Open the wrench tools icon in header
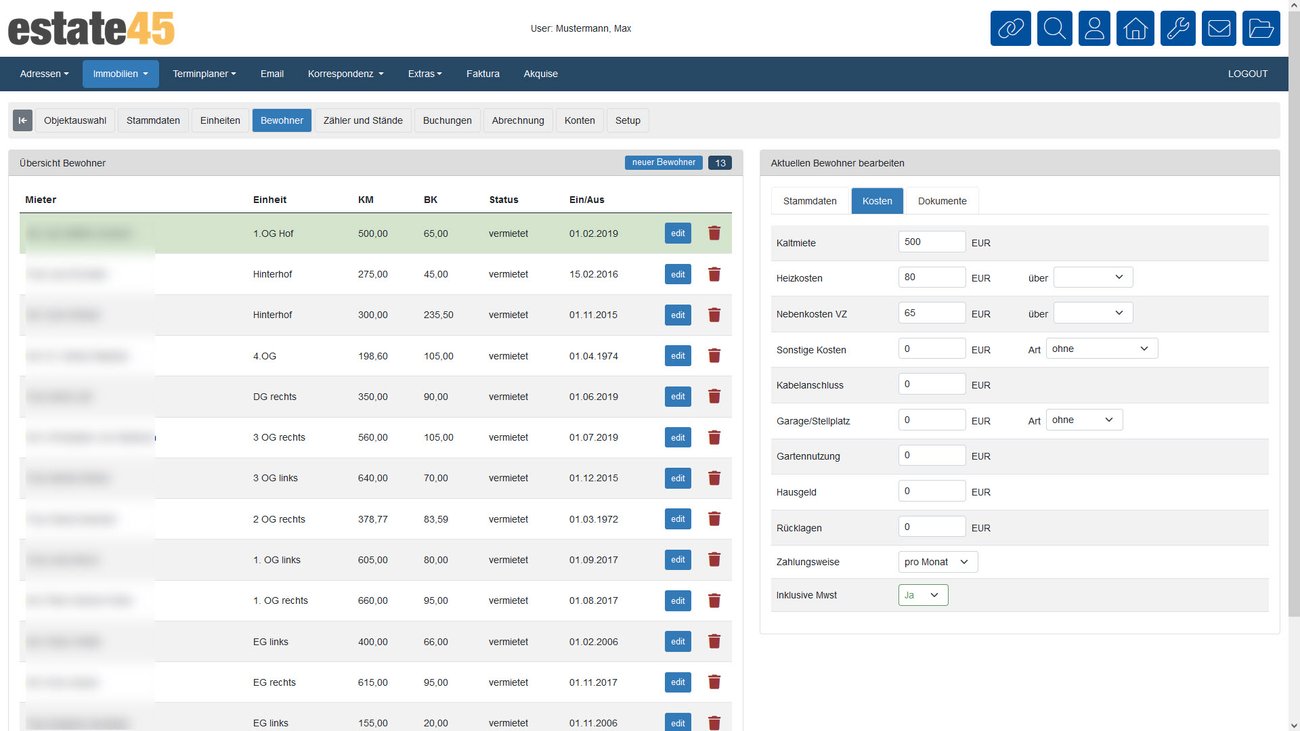The width and height of the screenshot is (1300, 731). (1178, 28)
